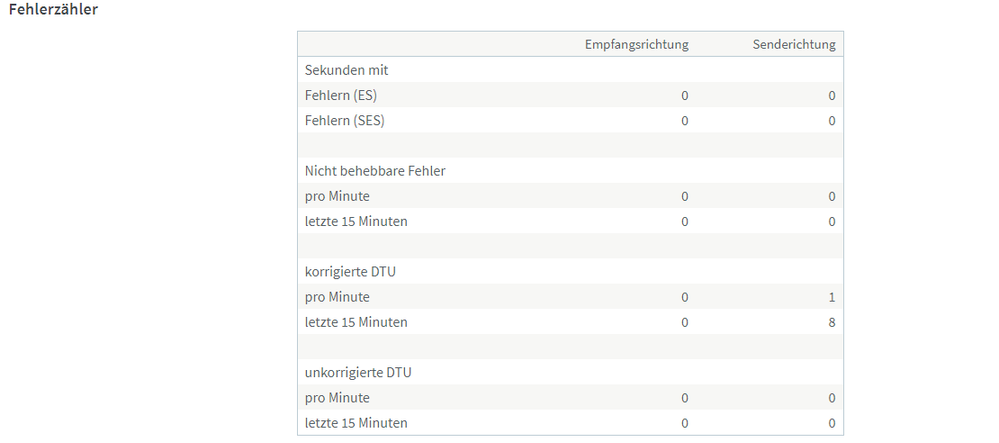Click the "korrigierte DTU" group label
The height and width of the screenshot is (443, 999).
pyautogui.click(x=351, y=271)
